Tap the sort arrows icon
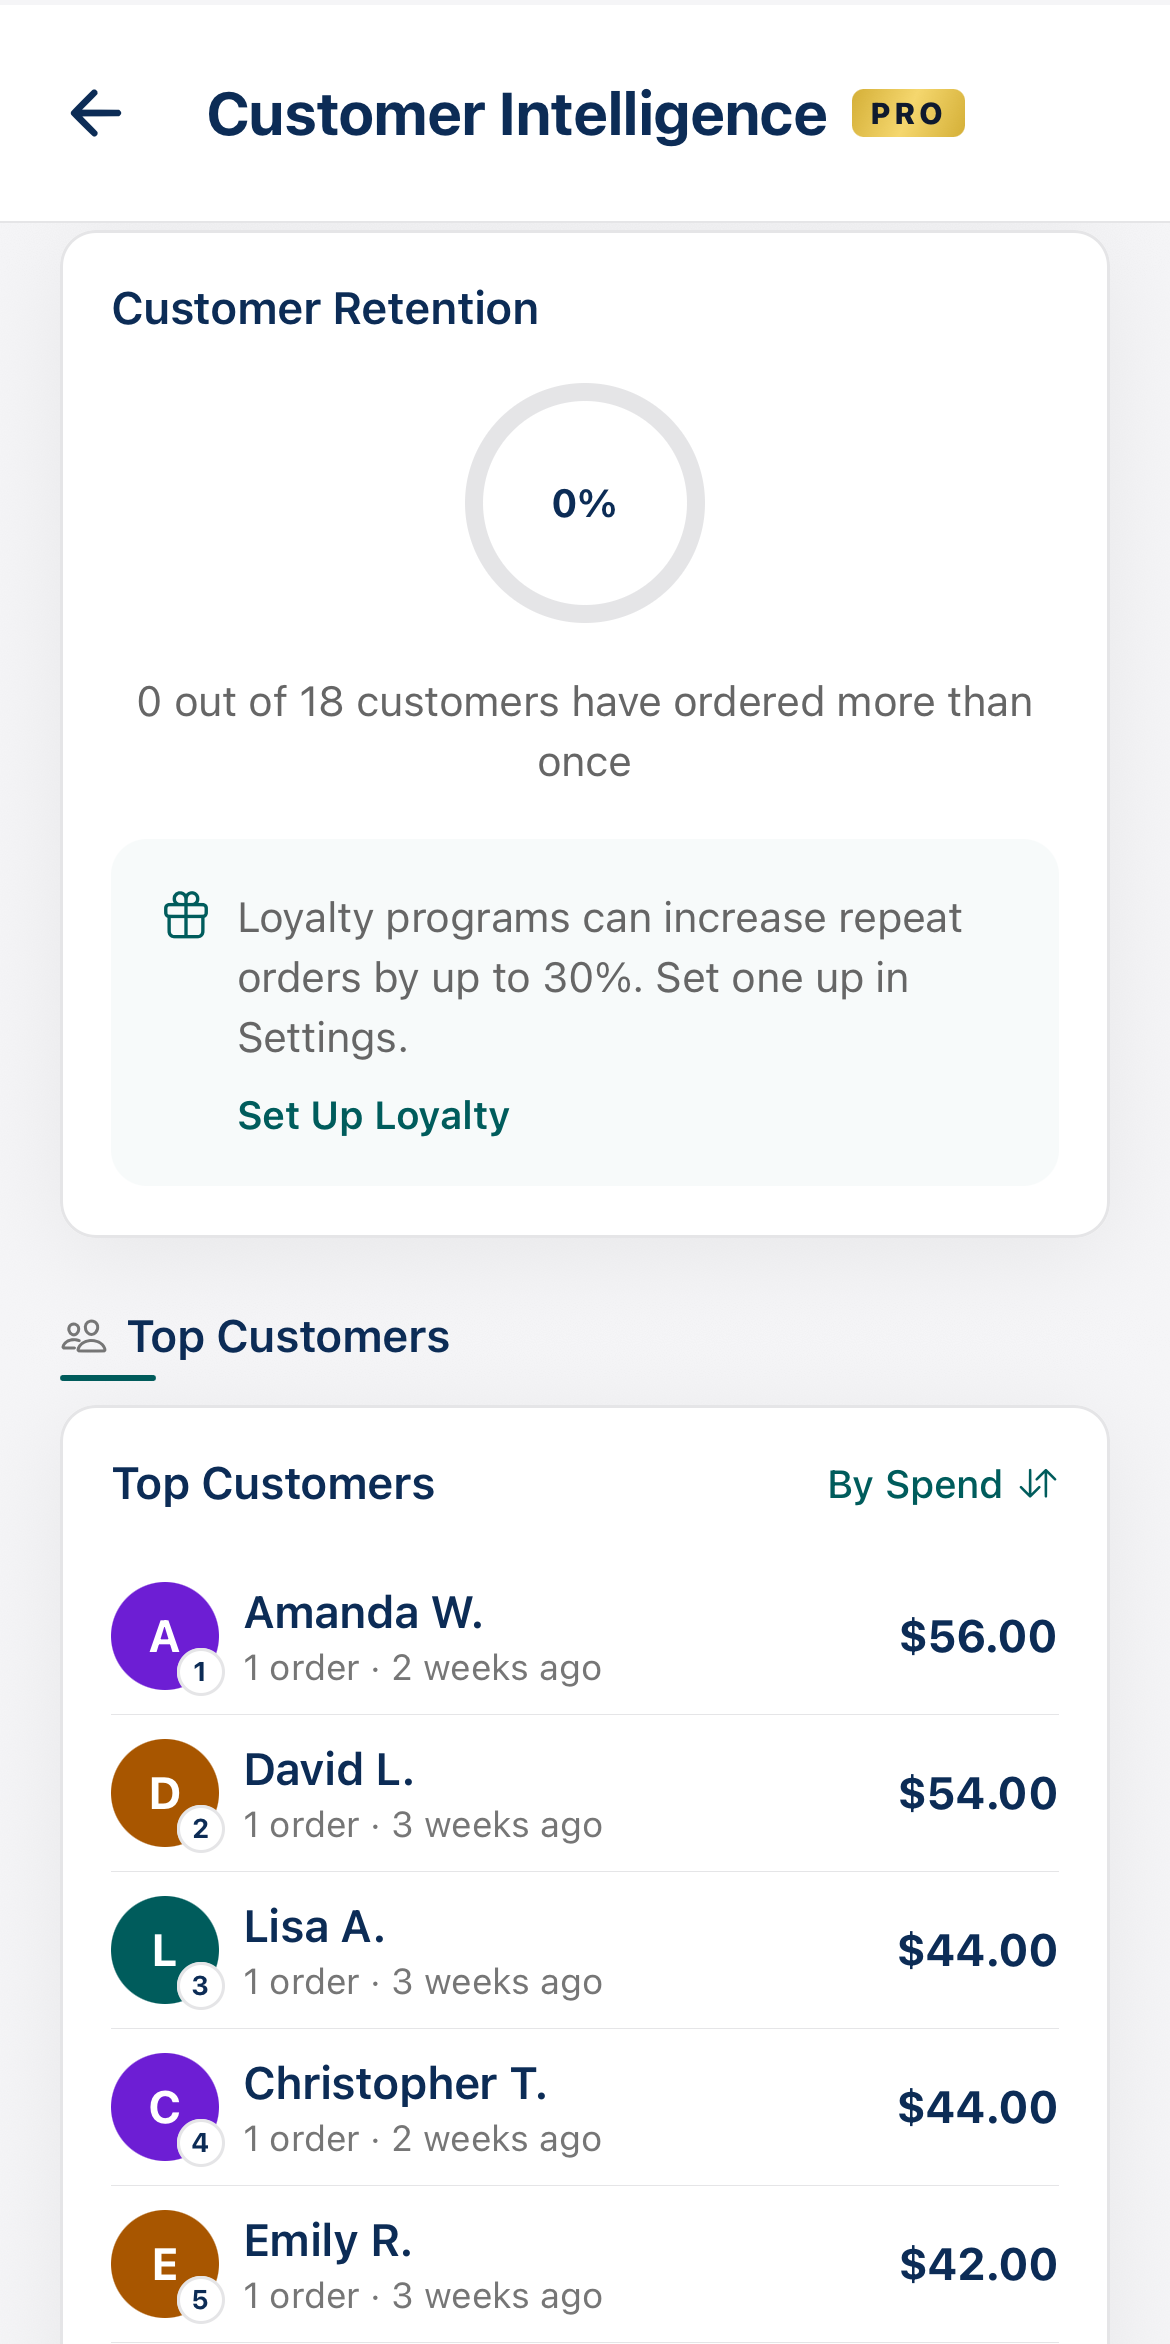 coord(1038,1484)
